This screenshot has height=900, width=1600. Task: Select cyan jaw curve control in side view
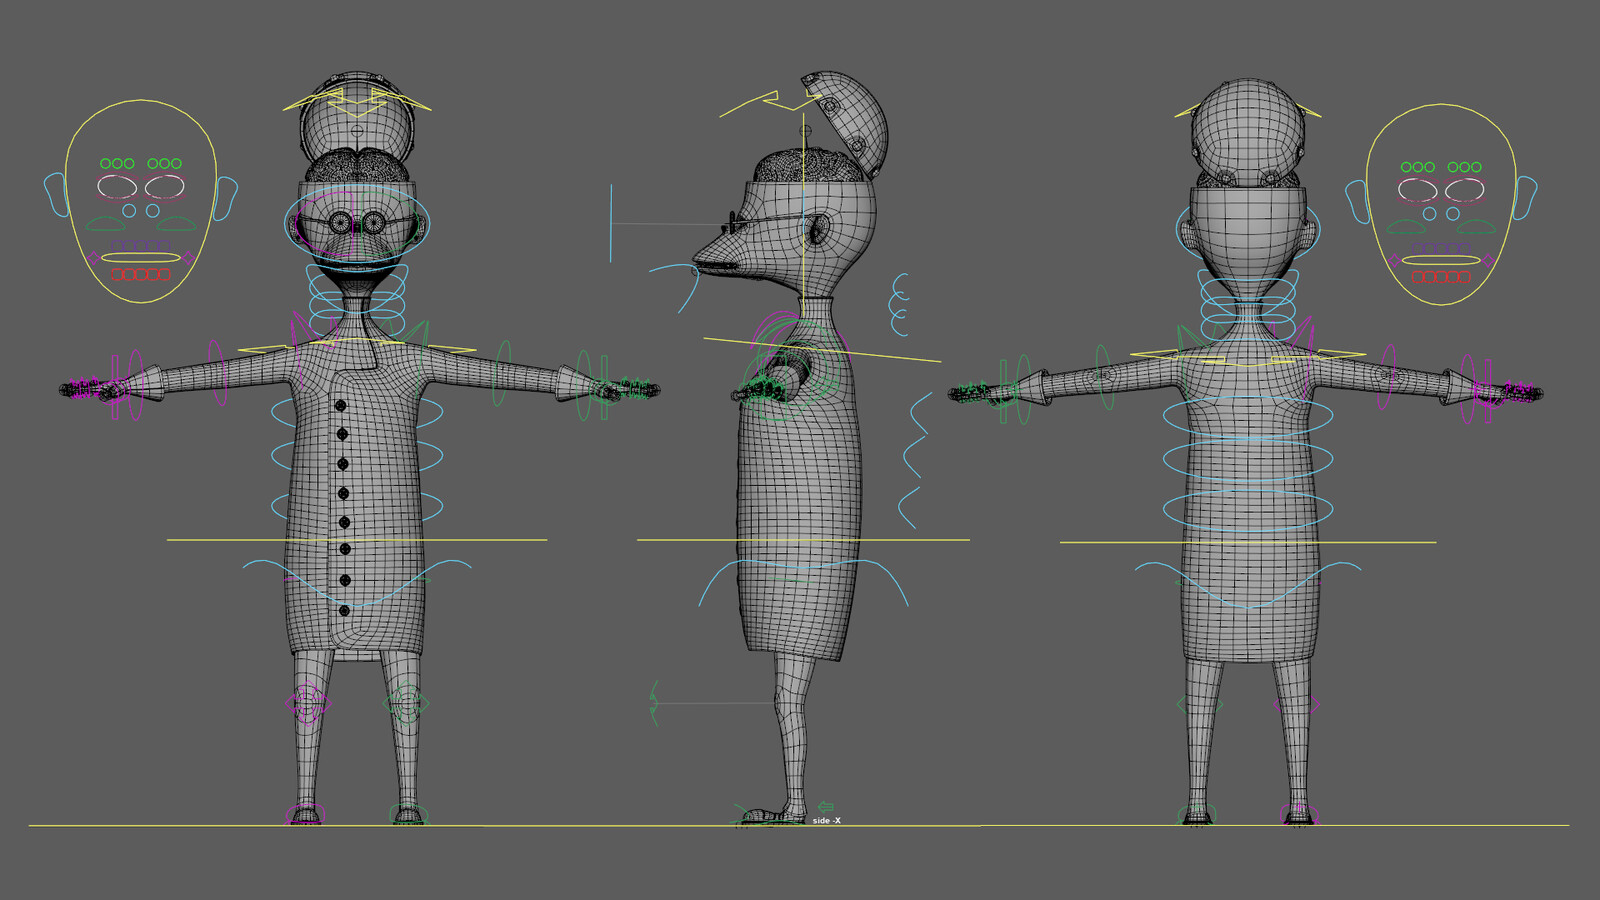[675, 288]
